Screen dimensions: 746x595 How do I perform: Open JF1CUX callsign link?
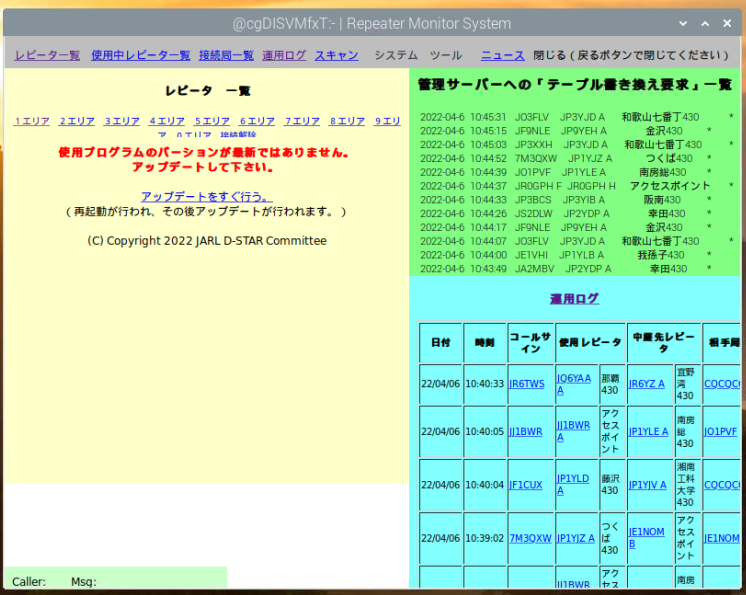click(525, 485)
